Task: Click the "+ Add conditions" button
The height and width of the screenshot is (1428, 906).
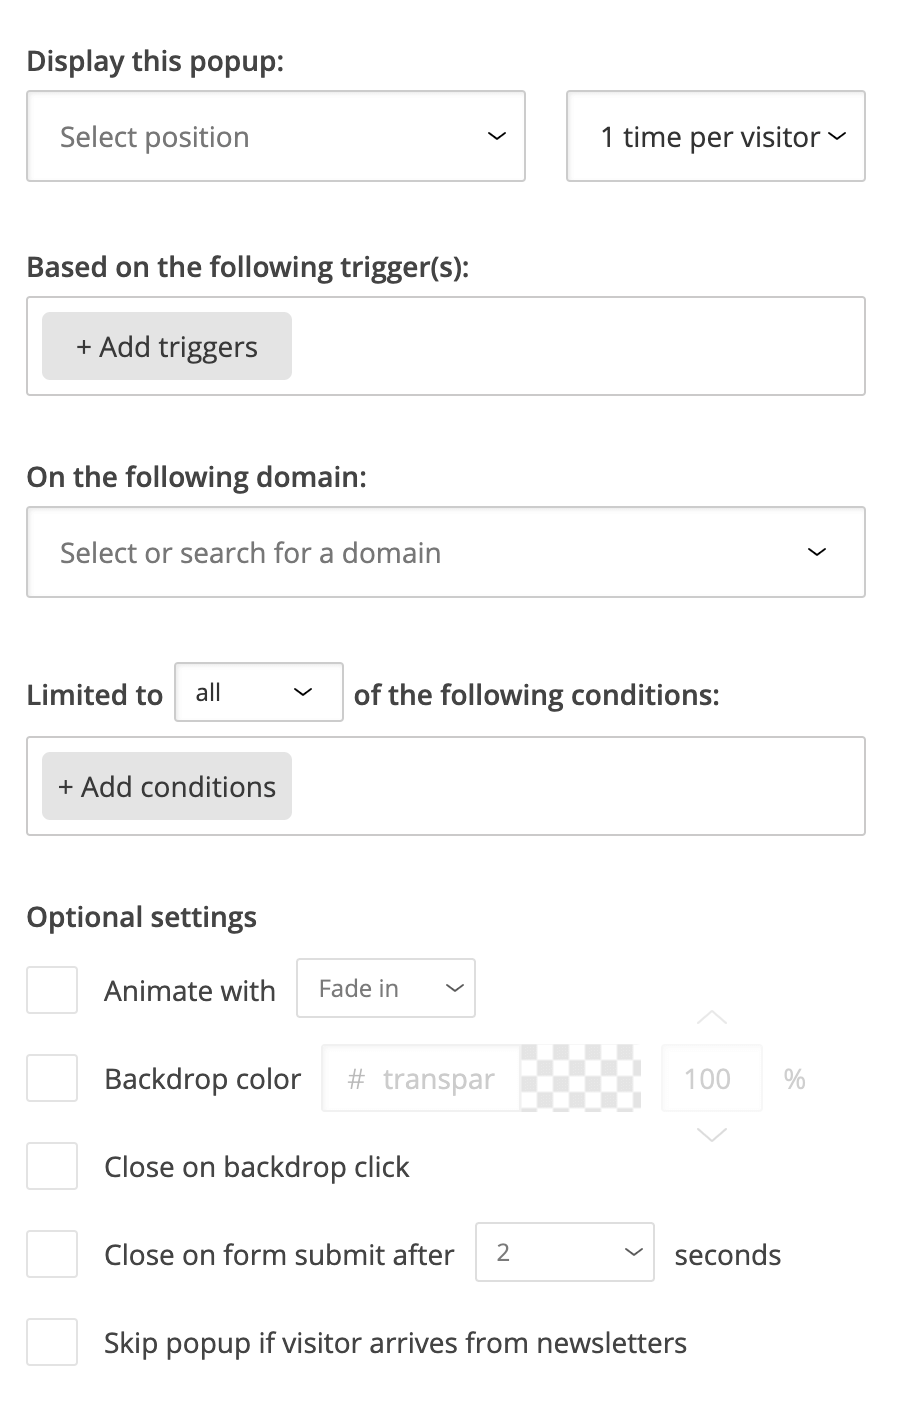Action: click(x=166, y=786)
